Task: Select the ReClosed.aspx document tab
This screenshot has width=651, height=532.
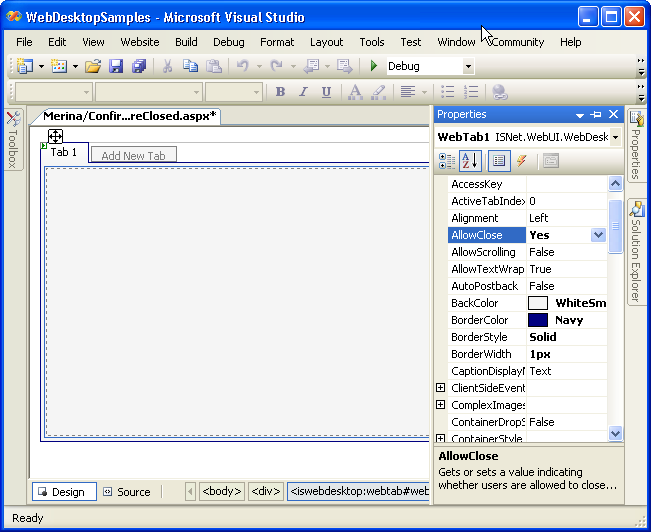Action: [130, 116]
